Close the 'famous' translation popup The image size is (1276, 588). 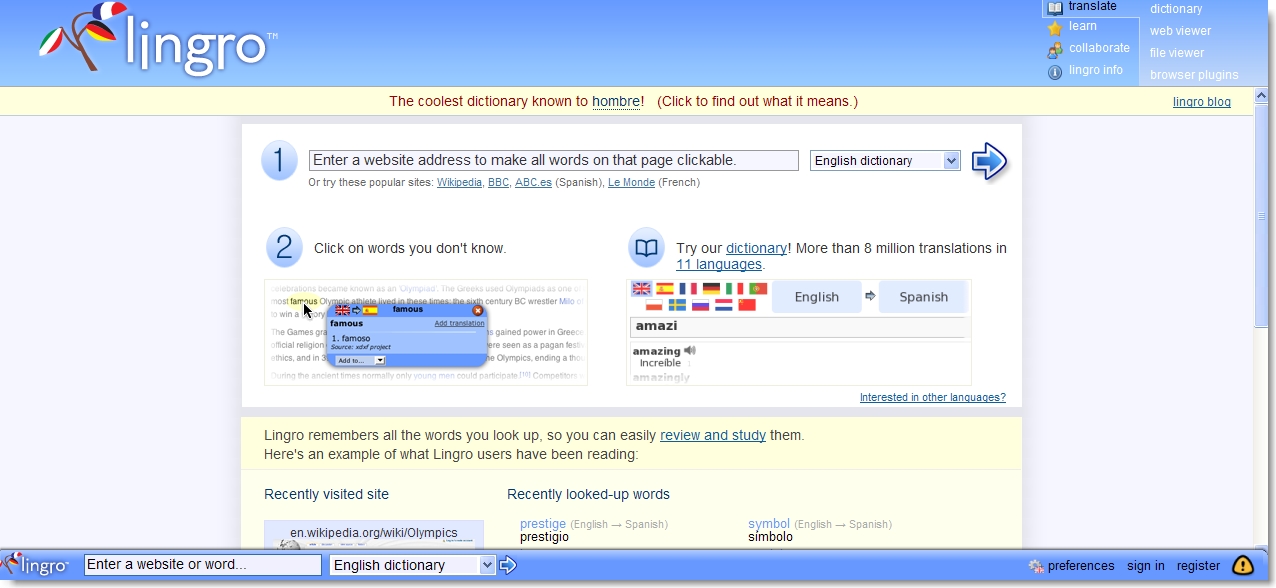point(478,310)
